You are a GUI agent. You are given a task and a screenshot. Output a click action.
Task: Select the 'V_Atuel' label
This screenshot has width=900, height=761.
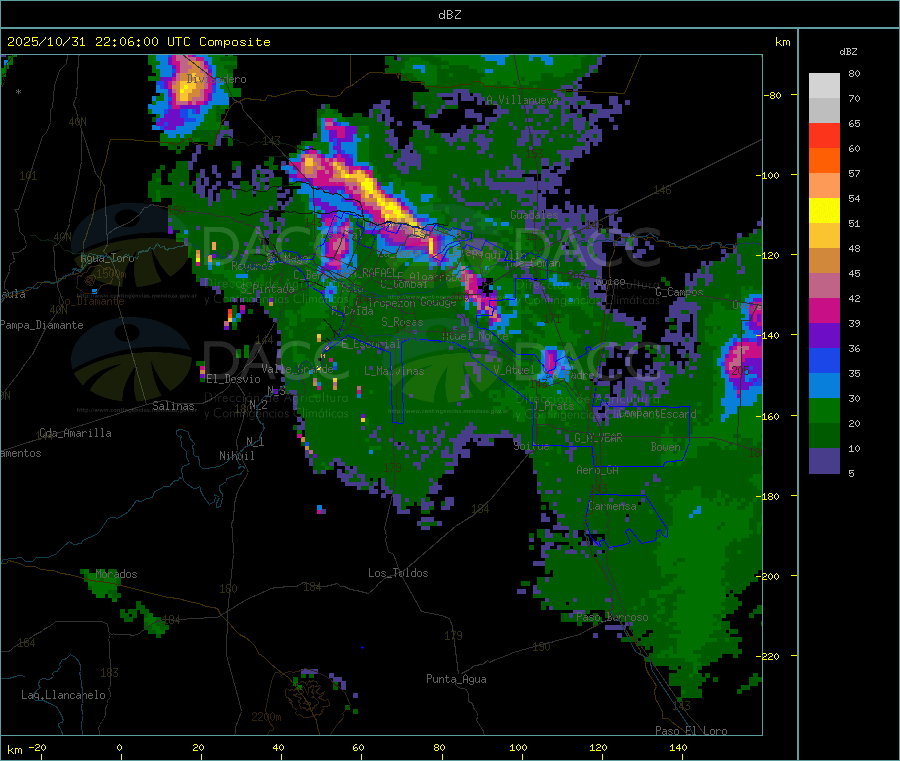tap(514, 370)
